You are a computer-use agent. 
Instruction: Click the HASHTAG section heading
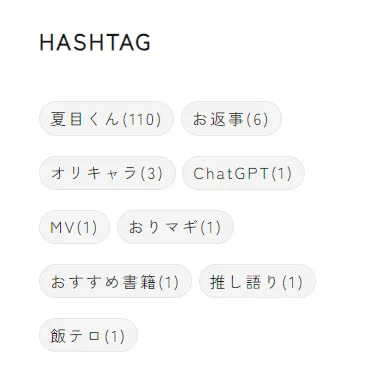(95, 42)
